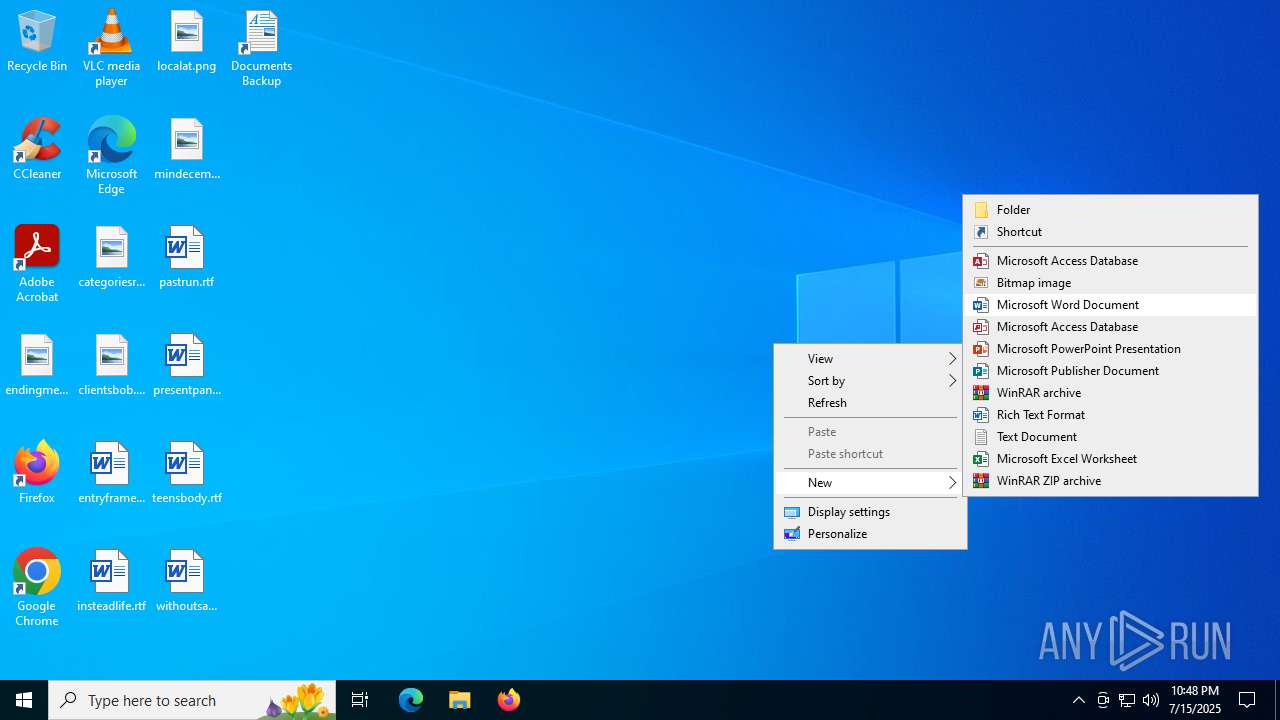This screenshot has width=1280, height=720.
Task: Select the VLC media player shortcut
Action: coord(111,48)
